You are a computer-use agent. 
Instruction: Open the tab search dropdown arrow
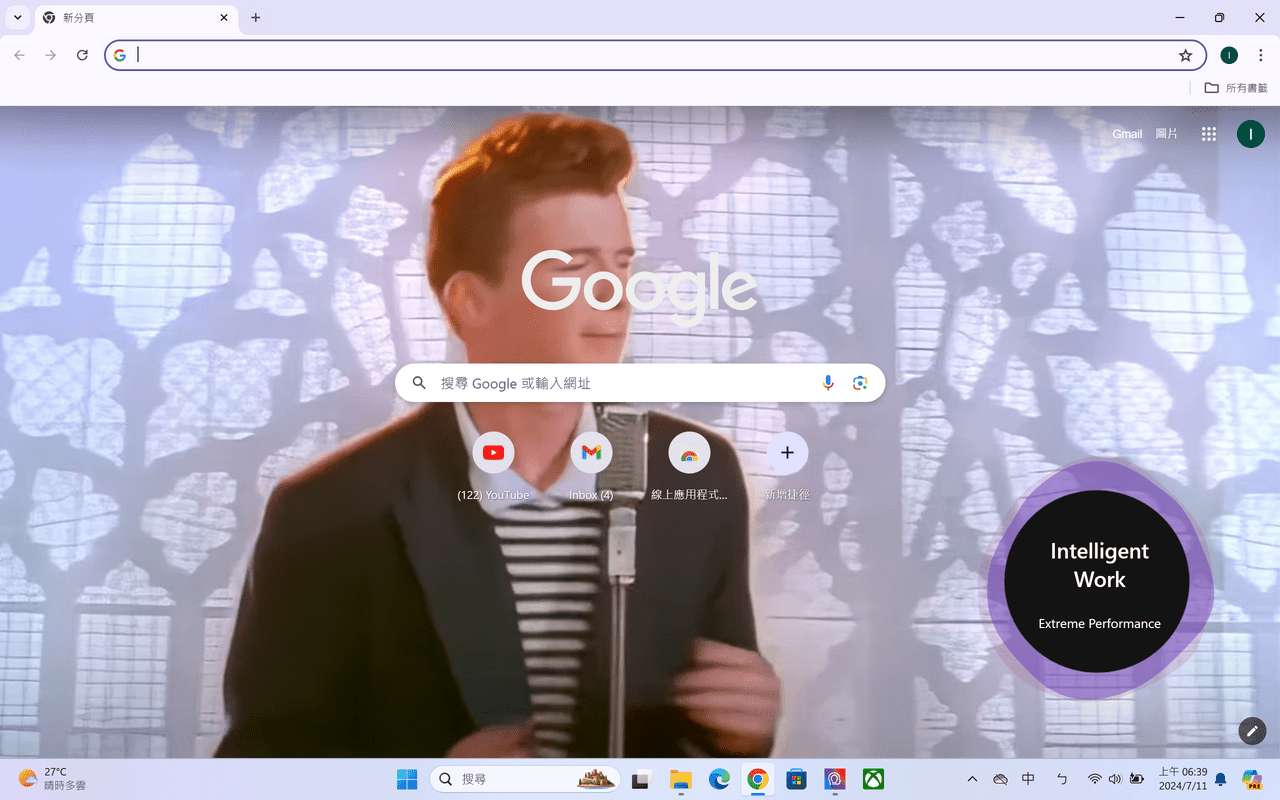pos(18,18)
